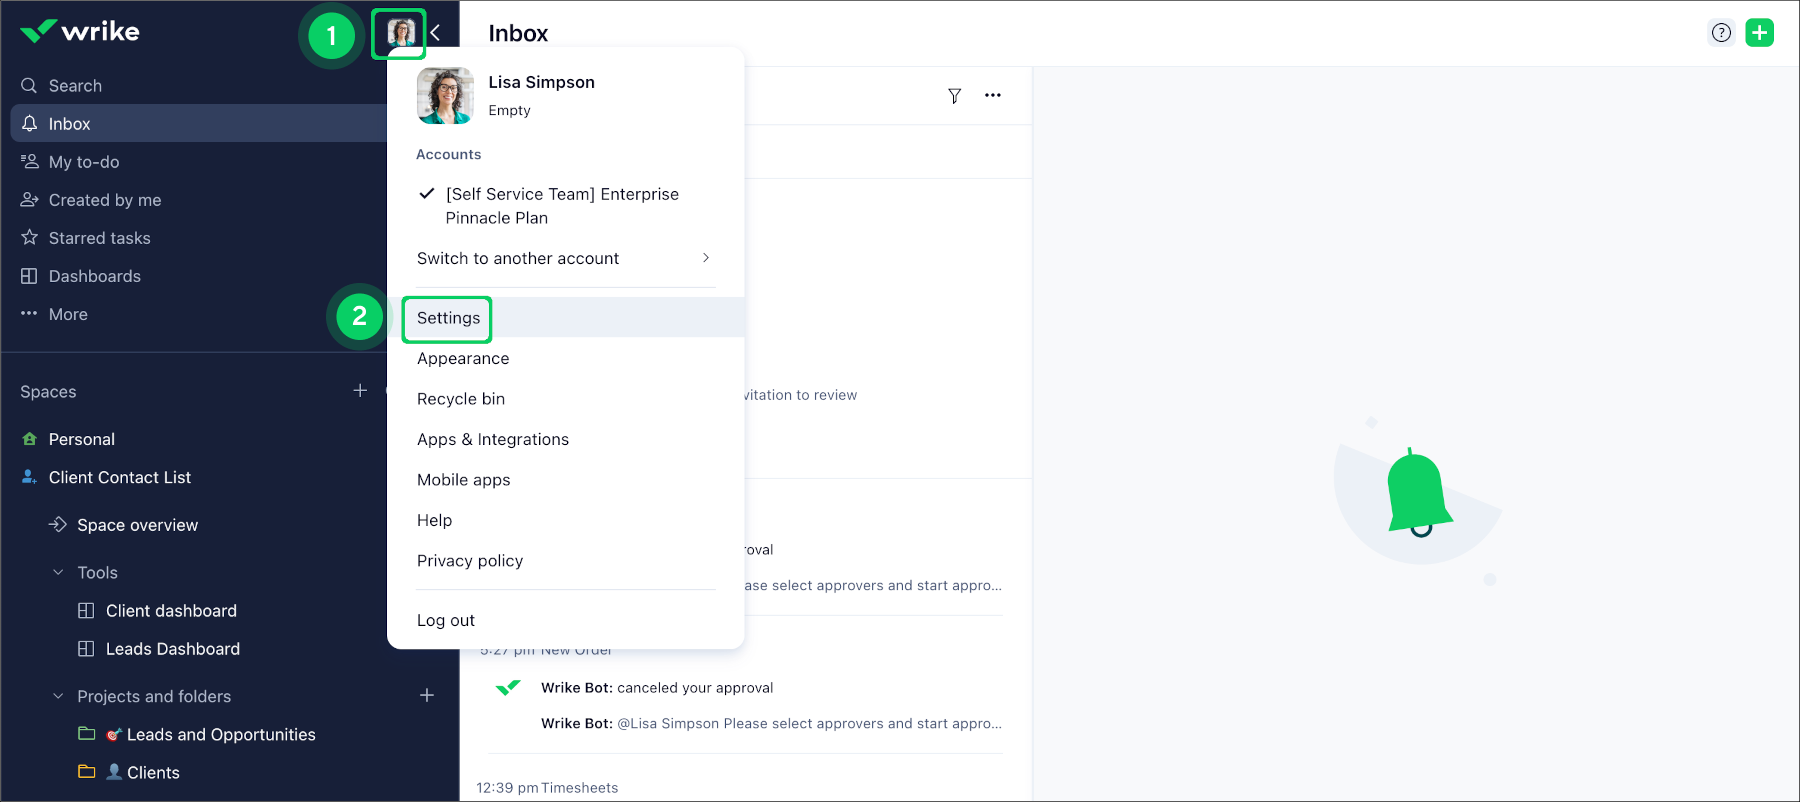Click the Space overview arrow icon

click(58, 525)
